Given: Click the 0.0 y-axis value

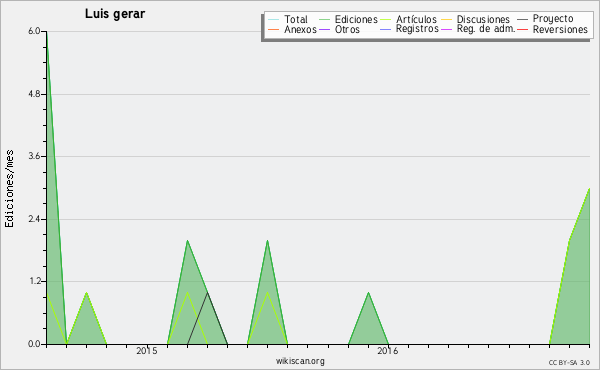Looking at the screenshot, I should click(34, 344).
